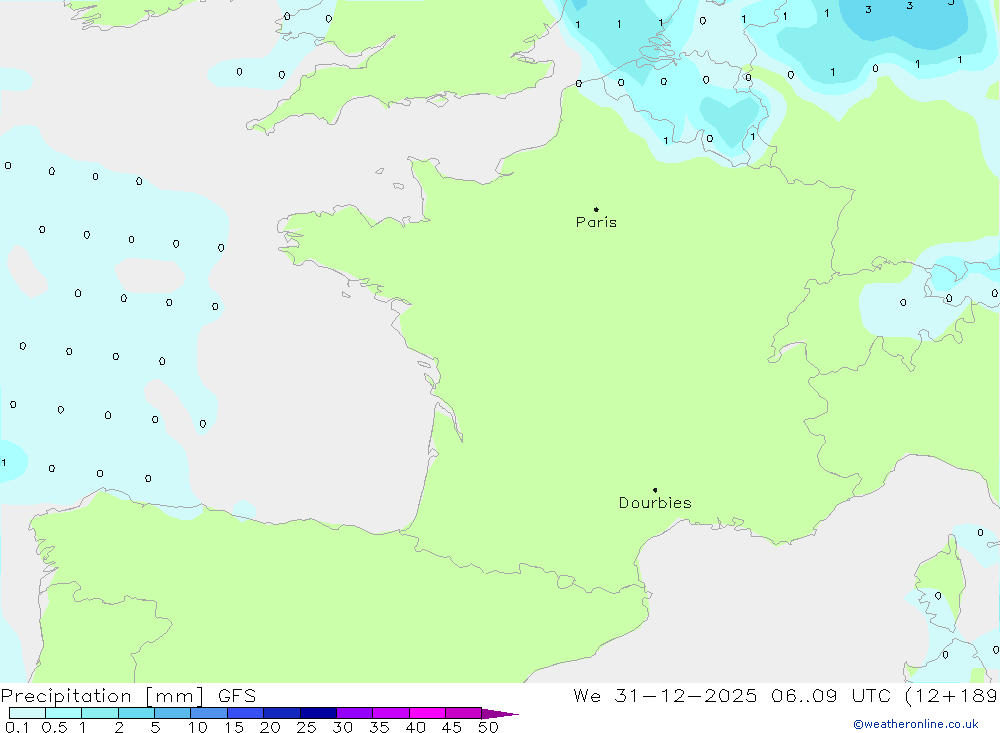The width and height of the screenshot is (1000, 733).
Task: Click the Paris city label
Action: (x=596, y=222)
